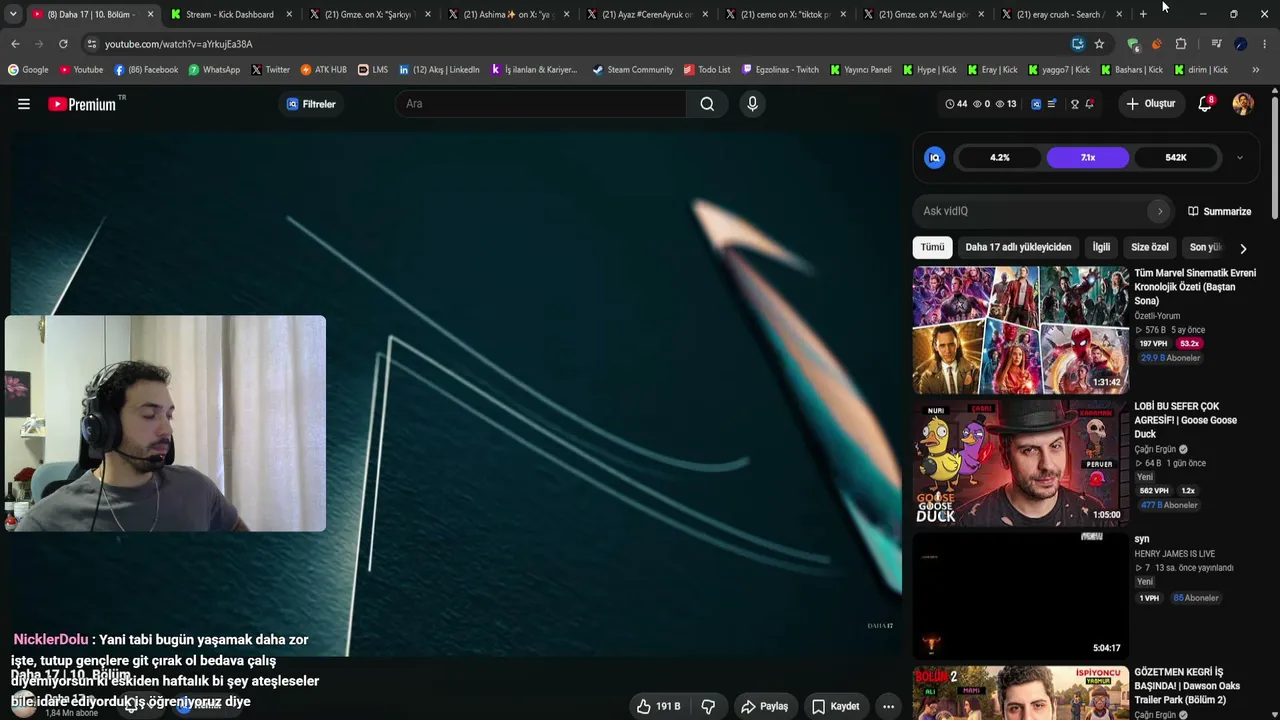
Task: Click the Kaydet save button
Action: (x=836, y=706)
